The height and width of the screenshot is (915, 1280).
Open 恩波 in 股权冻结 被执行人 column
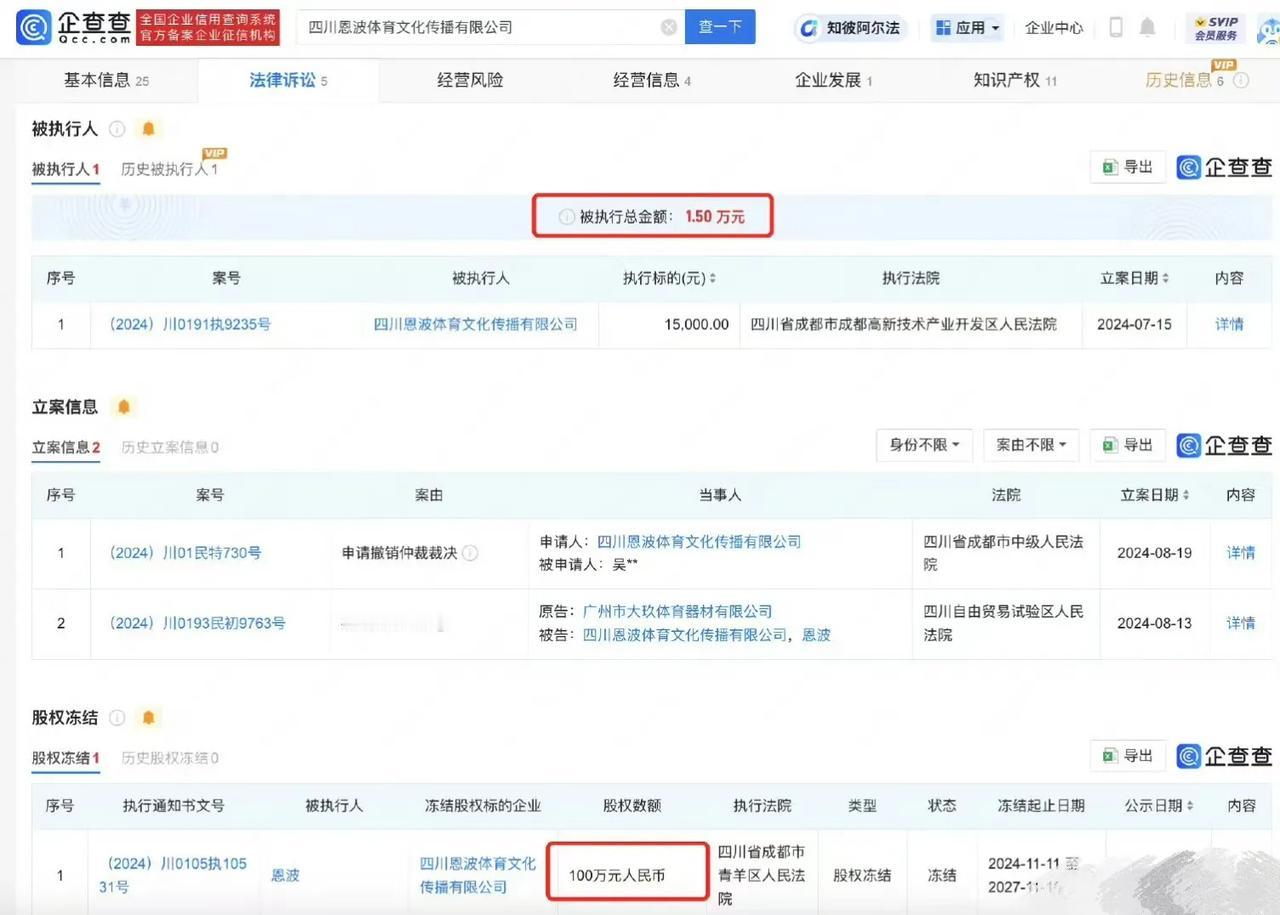point(285,875)
